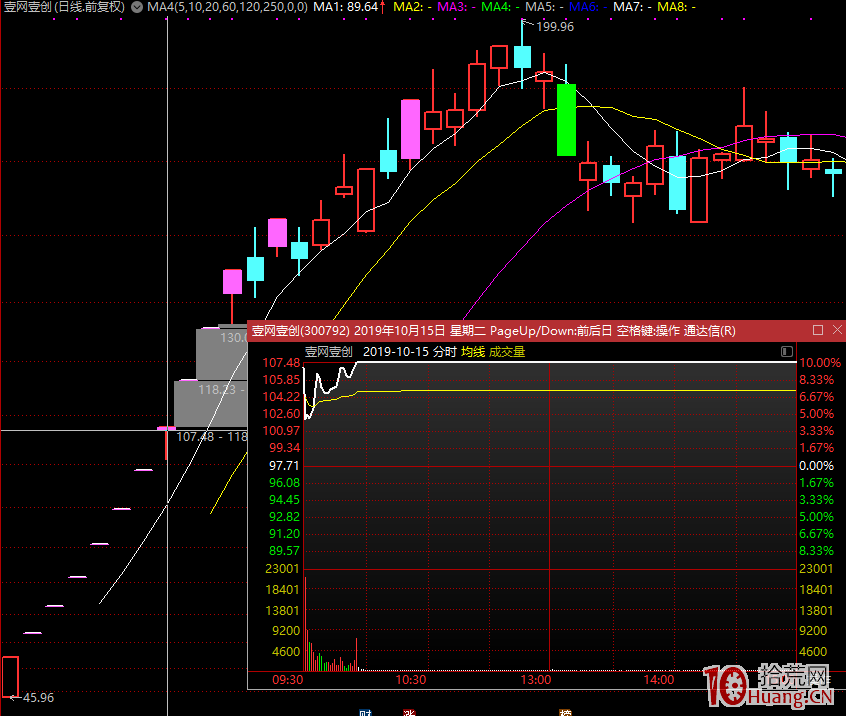Click the 97.71 previous close price label

tap(284, 465)
